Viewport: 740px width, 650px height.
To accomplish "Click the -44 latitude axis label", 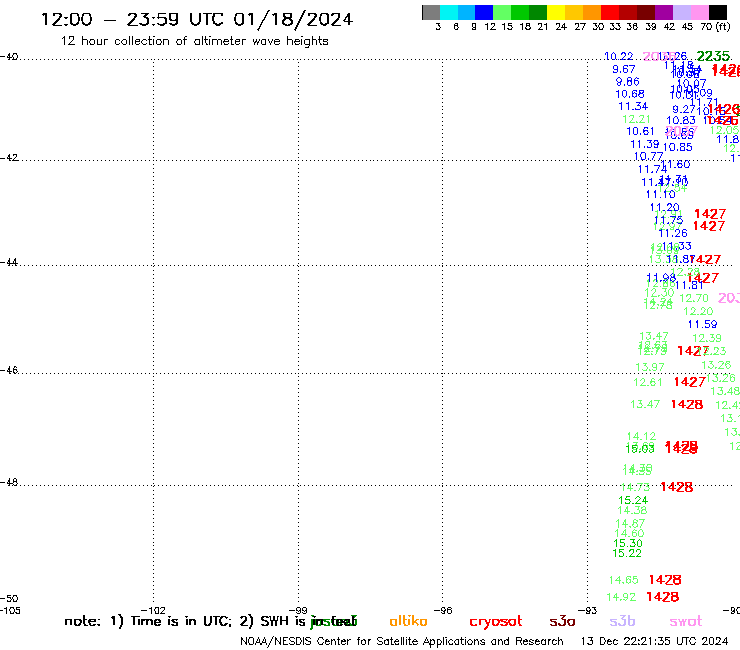I will [9, 262].
